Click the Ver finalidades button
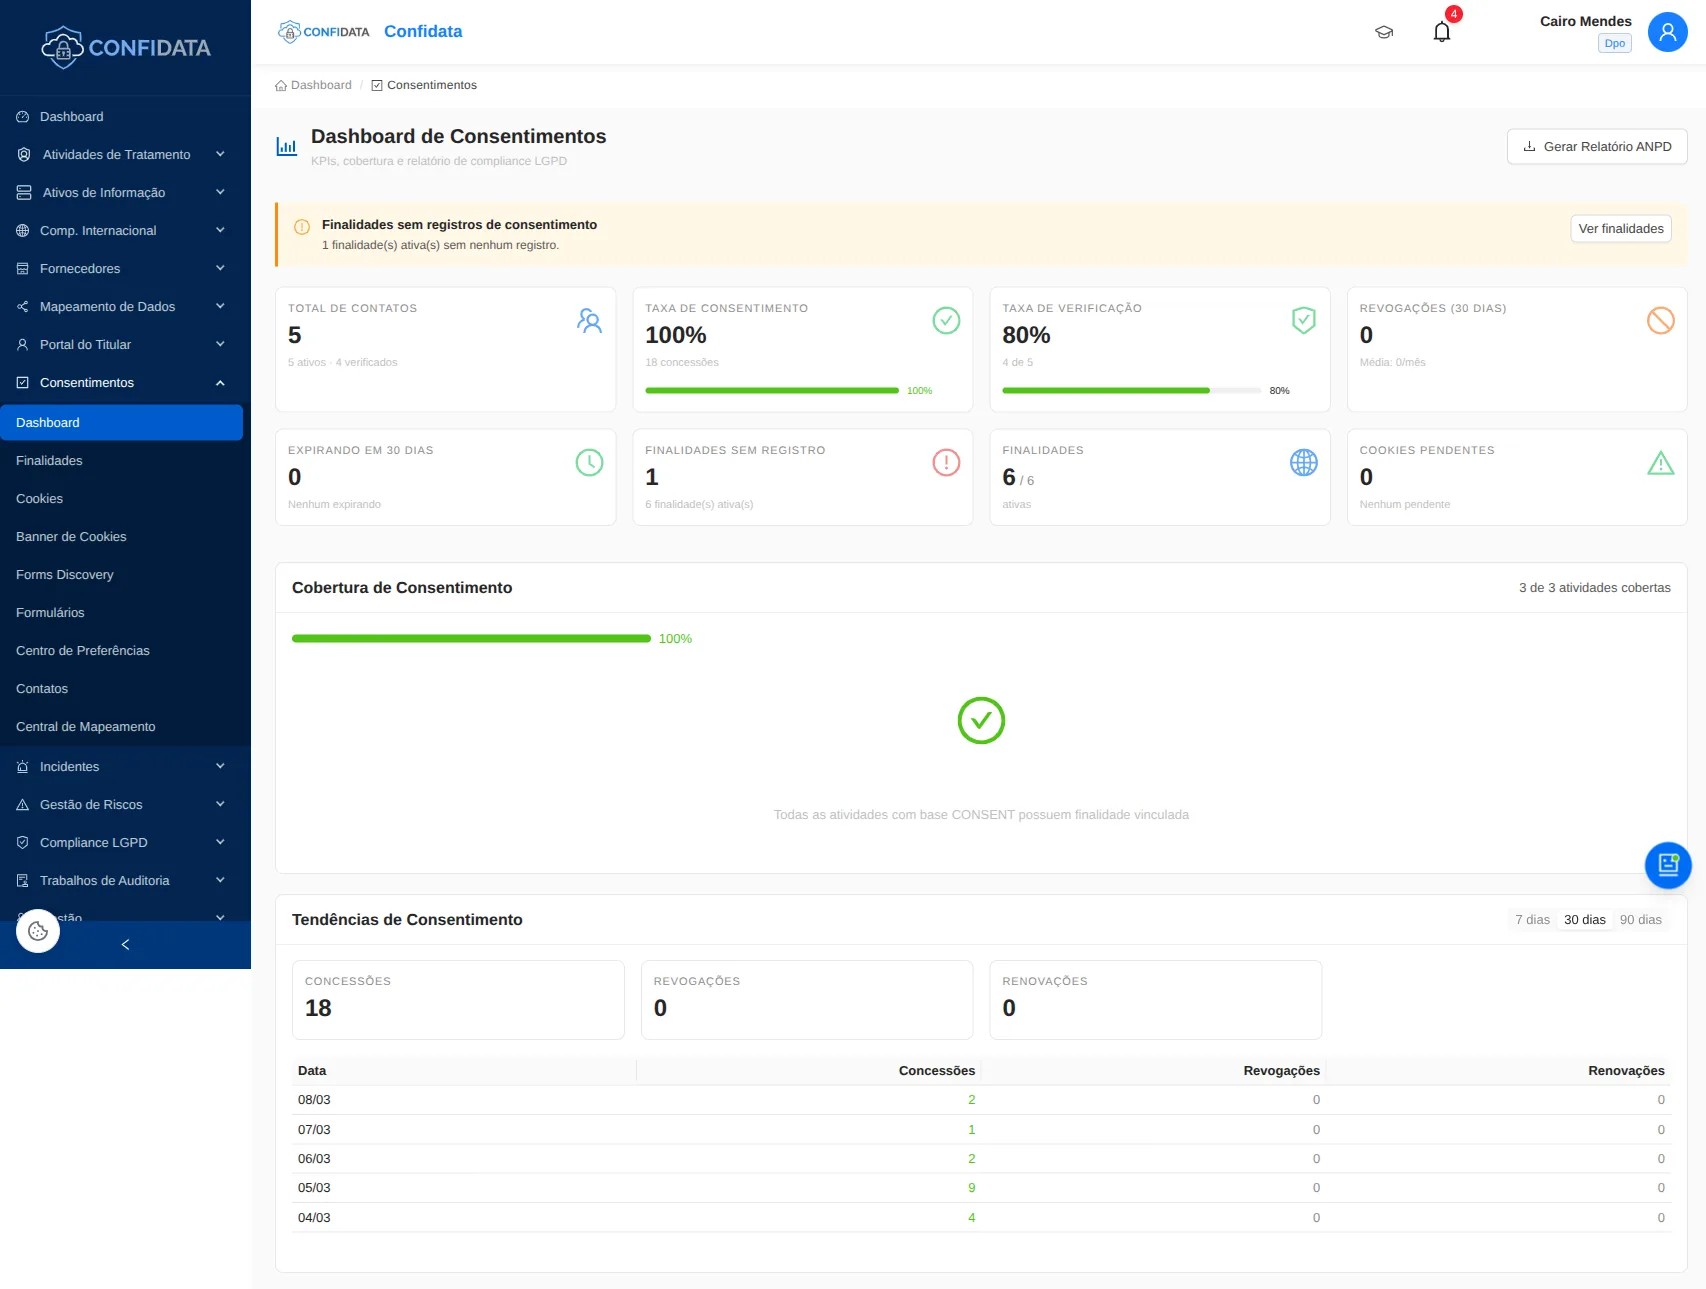Image resolution: width=1706 pixels, height=1289 pixels. 1620,229
